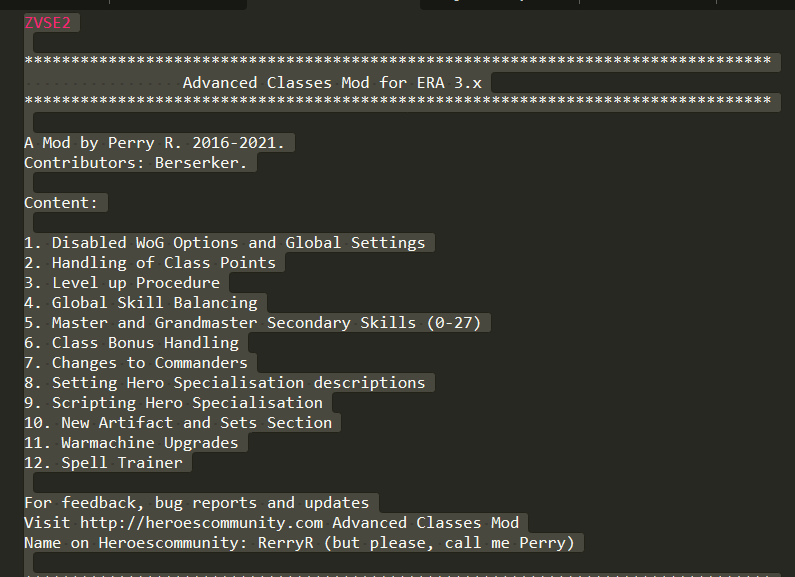Click 'Setting Hero Specialisation descriptions' line

point(225,383)
